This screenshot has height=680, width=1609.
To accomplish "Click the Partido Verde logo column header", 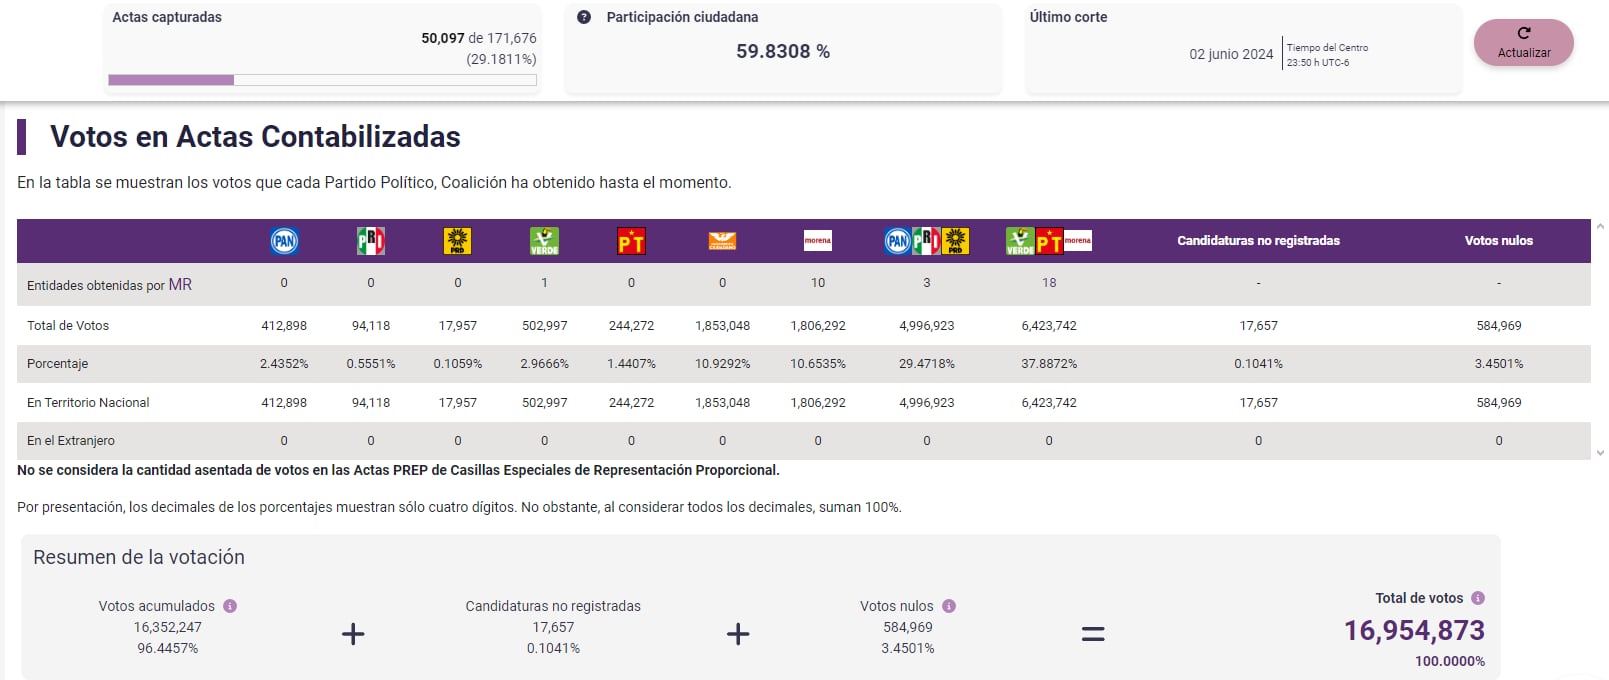I will point(544,241).
